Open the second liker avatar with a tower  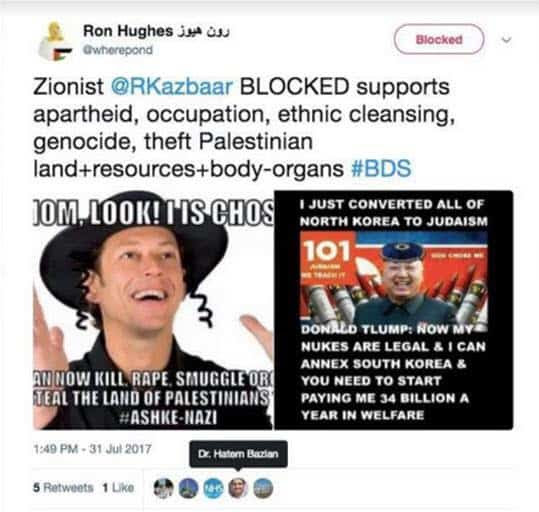tap(189, 488)
